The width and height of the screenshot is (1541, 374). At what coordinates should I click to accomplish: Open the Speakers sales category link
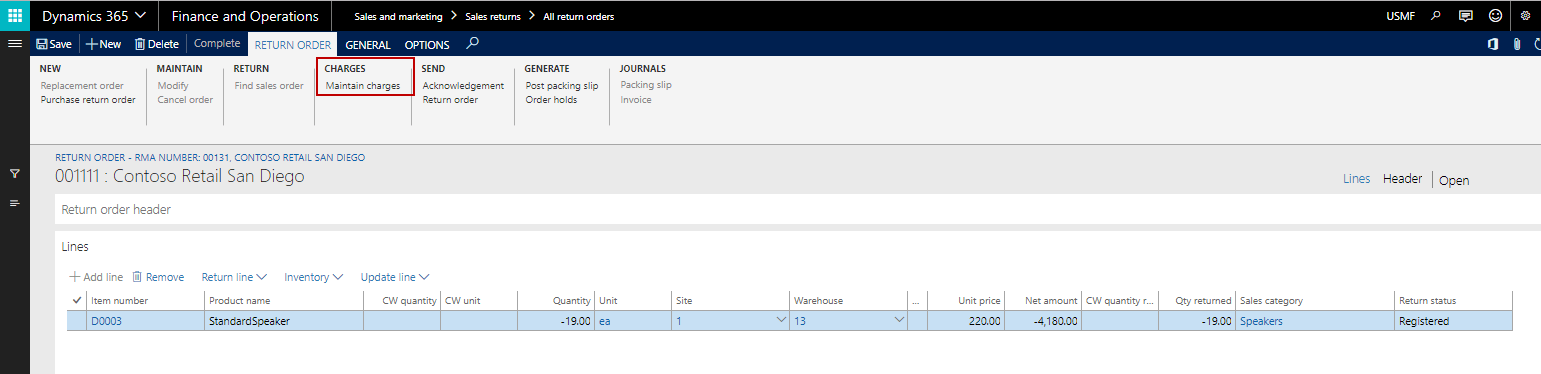coord(1261,321)
